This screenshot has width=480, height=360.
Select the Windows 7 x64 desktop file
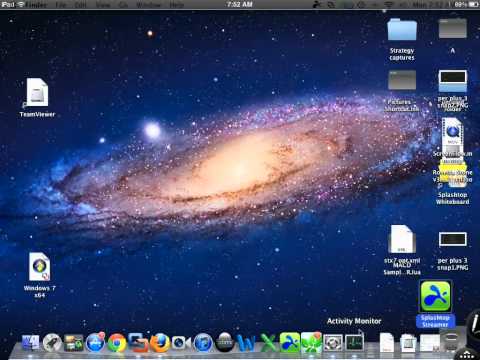click(40, 267)
